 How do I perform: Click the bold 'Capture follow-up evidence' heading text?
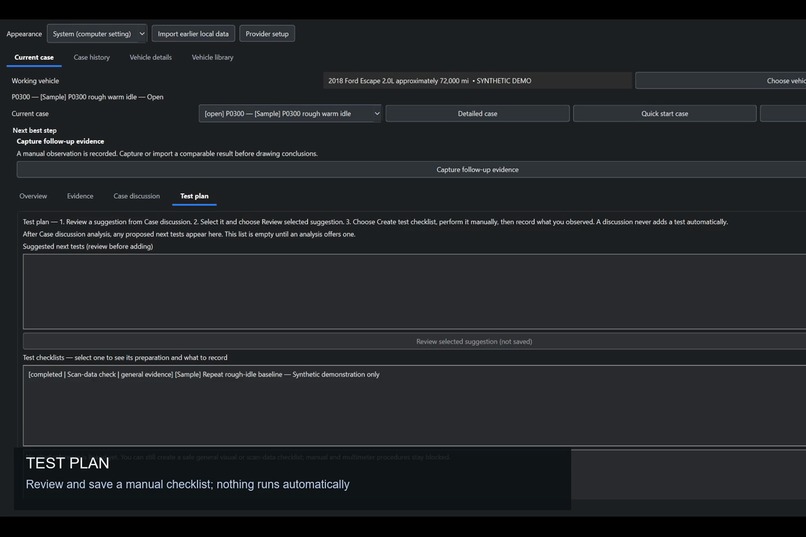[60, 141]
